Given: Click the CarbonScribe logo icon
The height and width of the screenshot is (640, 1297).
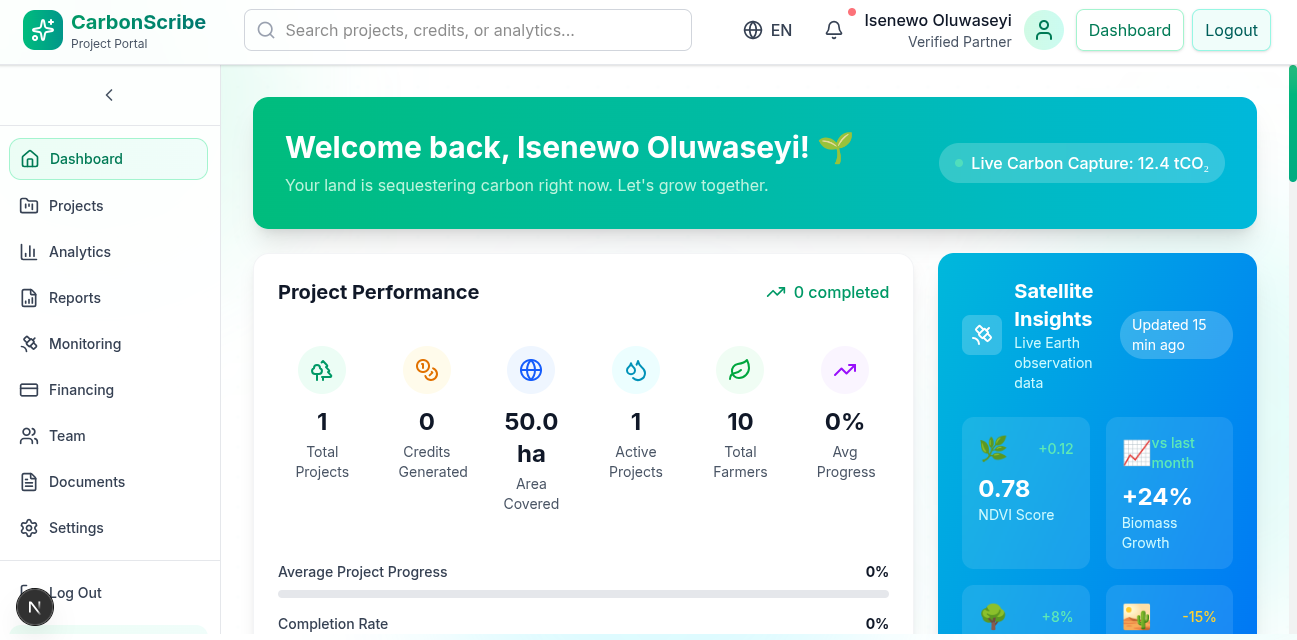Looking at the screenshot, I should click(x=42, y=30).
